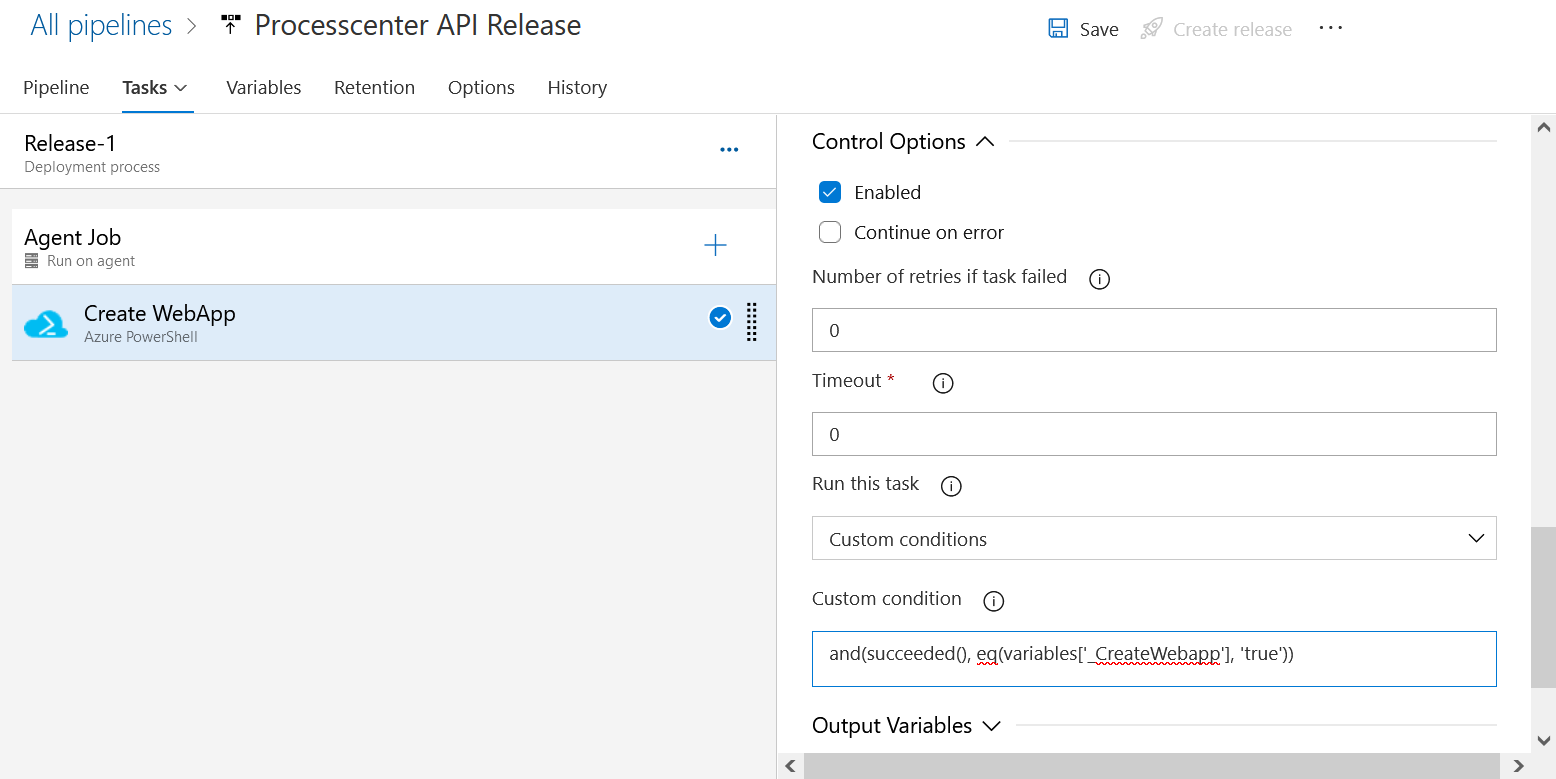Select the Release-1 deployment process
1556x779 pixels.
[388, 152]
